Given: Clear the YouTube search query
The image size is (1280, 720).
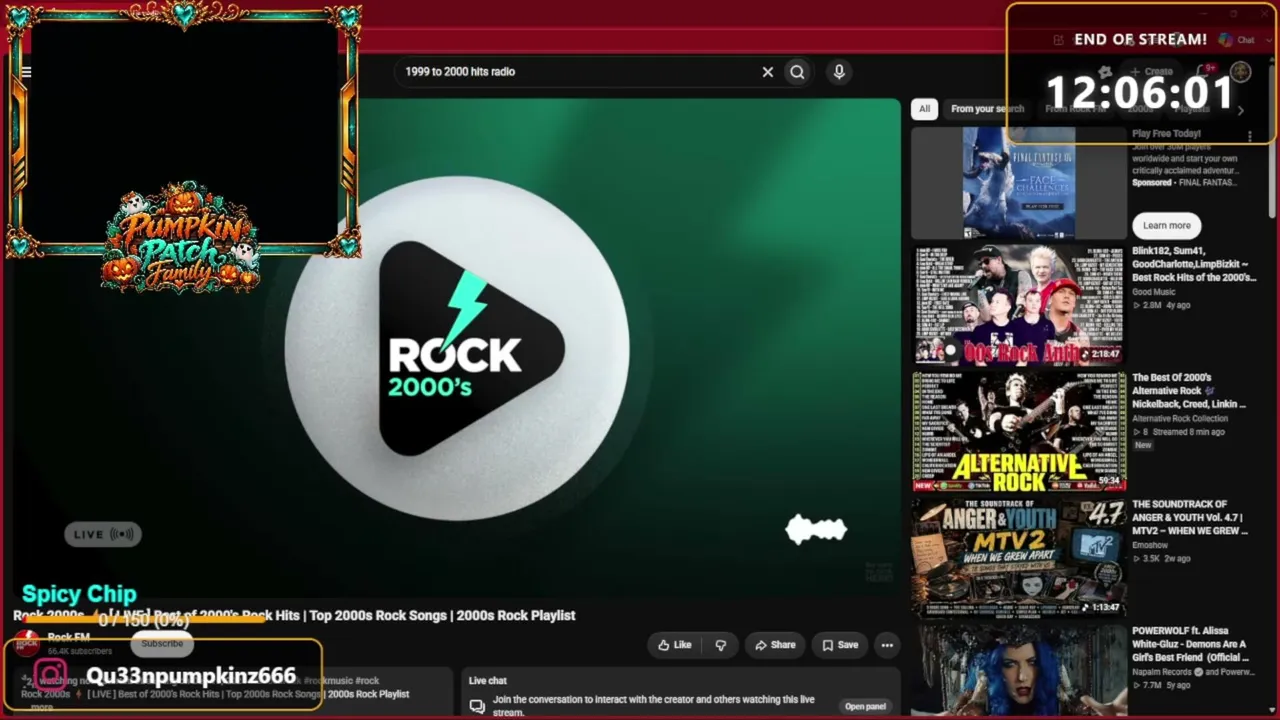Looking at the screenshot, I should coord(768,72).
